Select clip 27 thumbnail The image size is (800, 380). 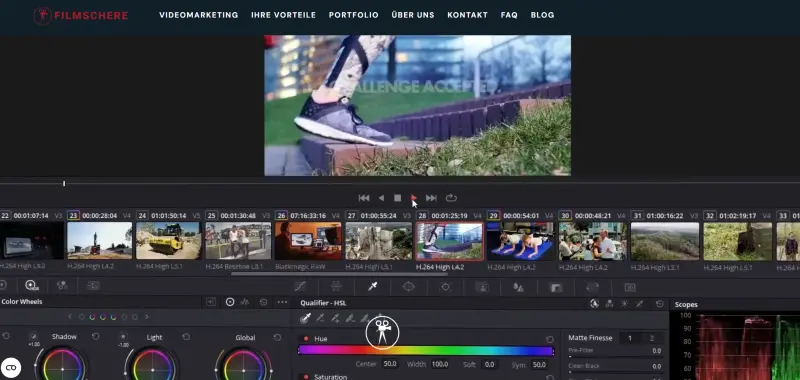click(379, 241)
